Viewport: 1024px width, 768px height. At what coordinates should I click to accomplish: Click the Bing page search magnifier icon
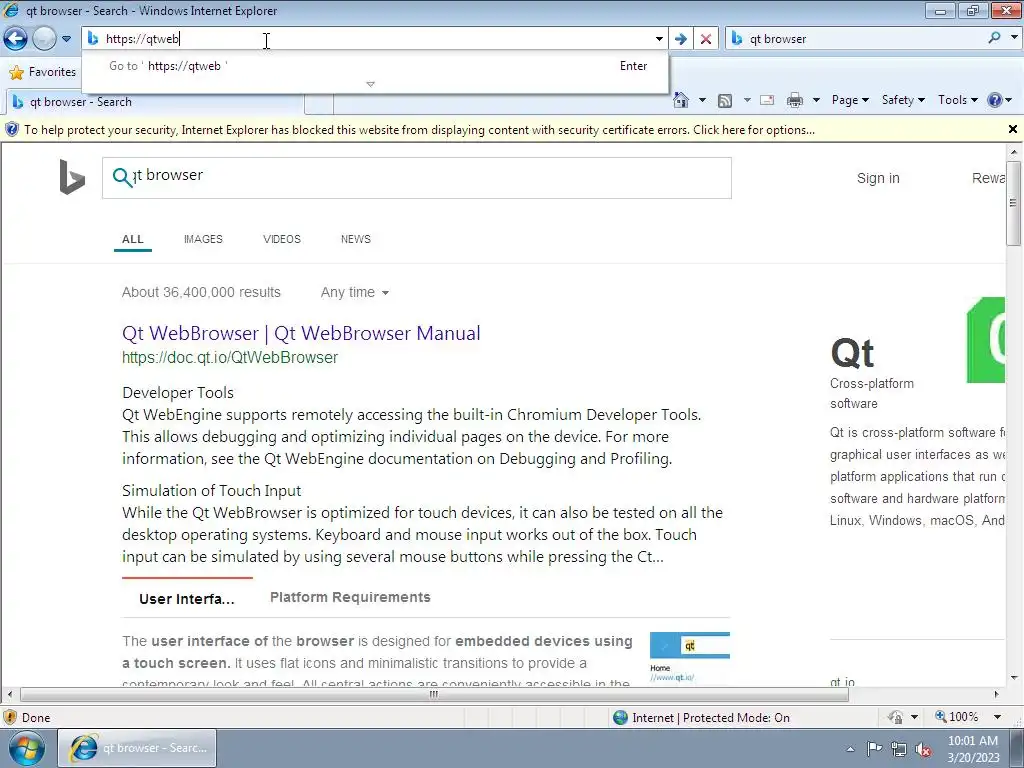coord(121,176)
